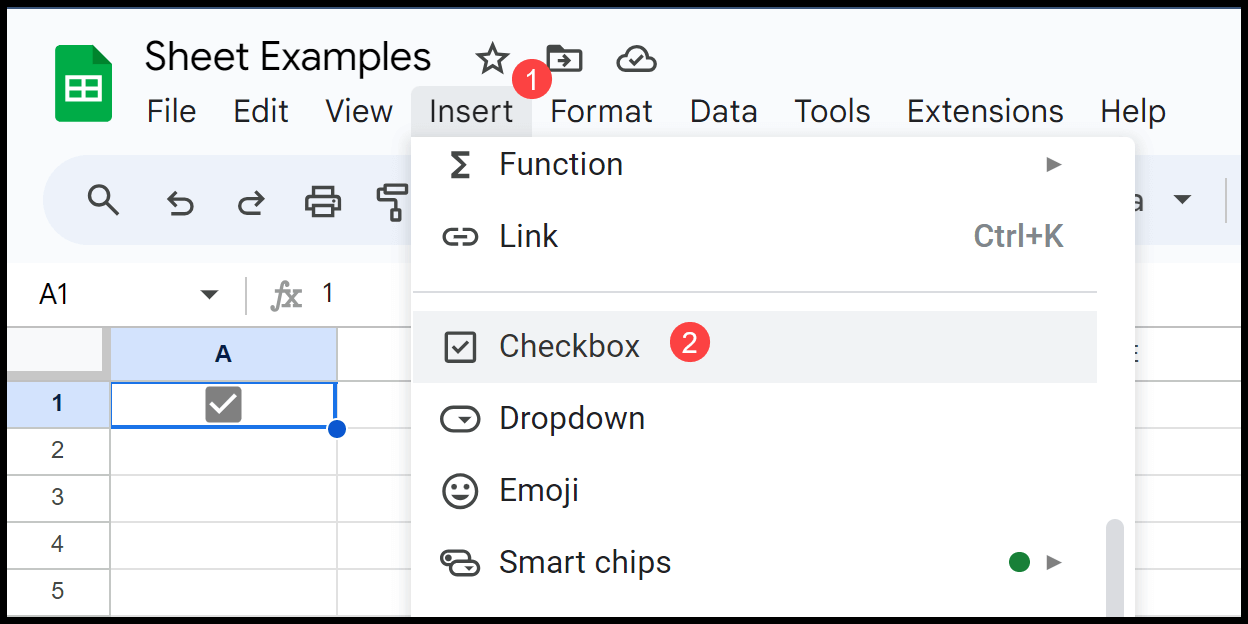Select the Paint format tool
This screenshot has height=624, width=1248.
[x=394, y=201]
